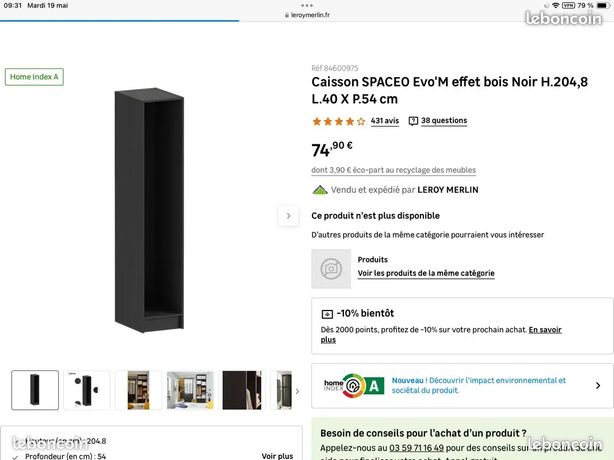Screen dimensions: 614x460
Task: Select the second thumbnail with cabinet parts
Action: coord(87,390)
